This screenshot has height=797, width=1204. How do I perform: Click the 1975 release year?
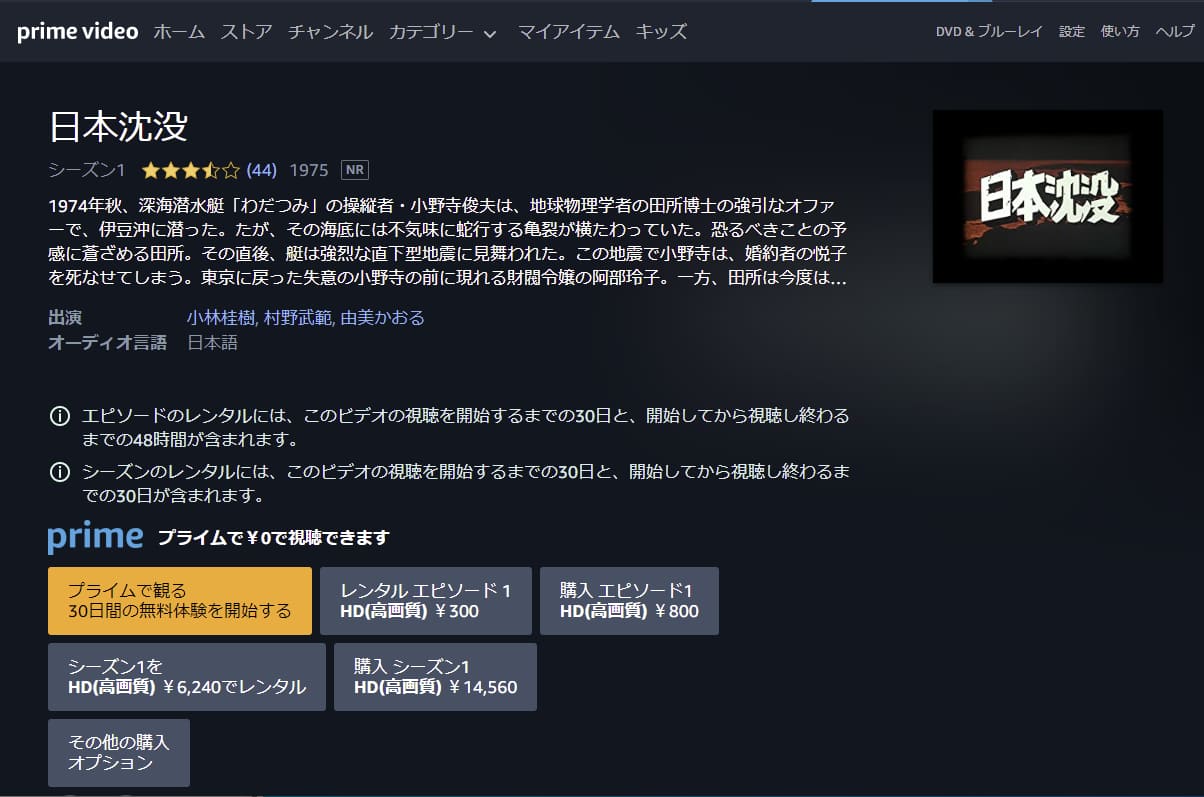pyautogui.click(x=309, y=170)
